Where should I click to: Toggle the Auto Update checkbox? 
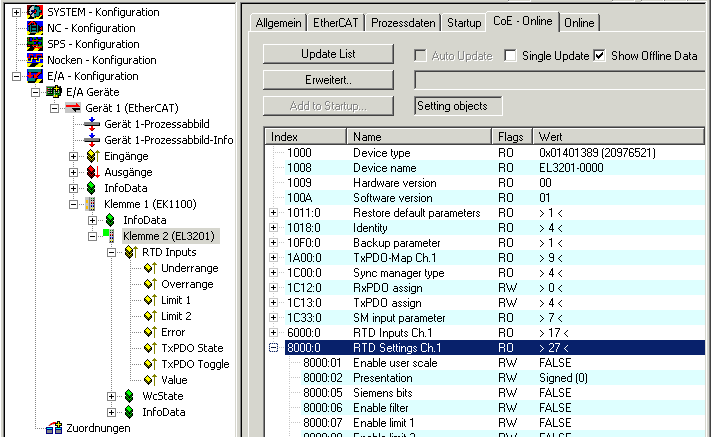coord(420,56)
